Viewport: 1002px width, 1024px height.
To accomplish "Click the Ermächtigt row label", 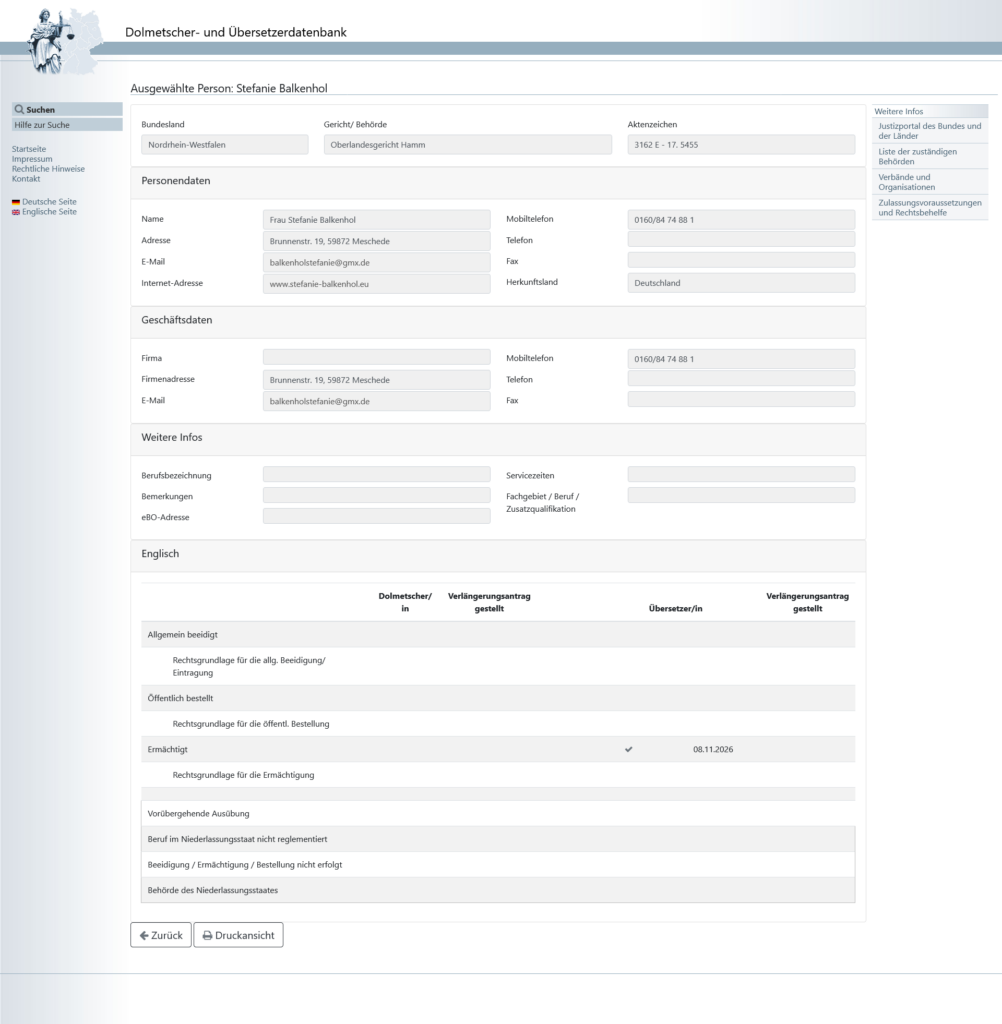I will 167,749.
